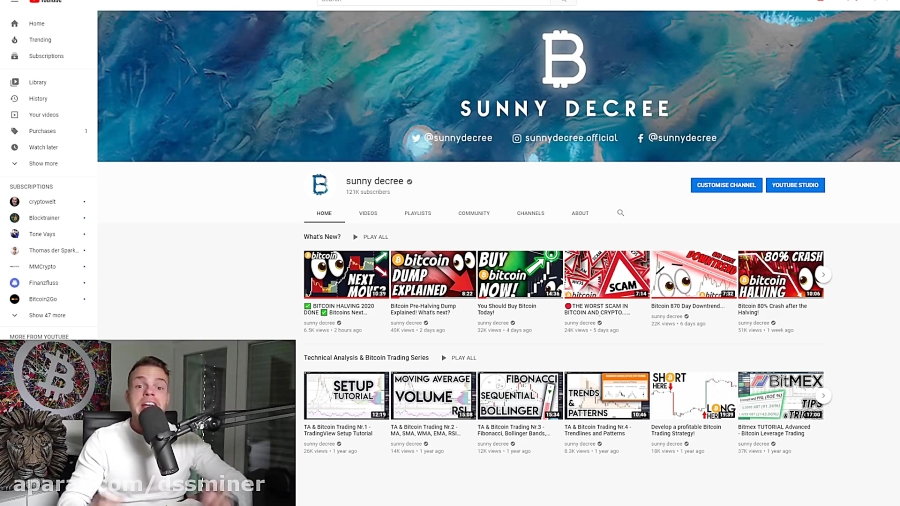Click title Bitcoin Pre-Halving Dump Explained

(x=424, y=309)
